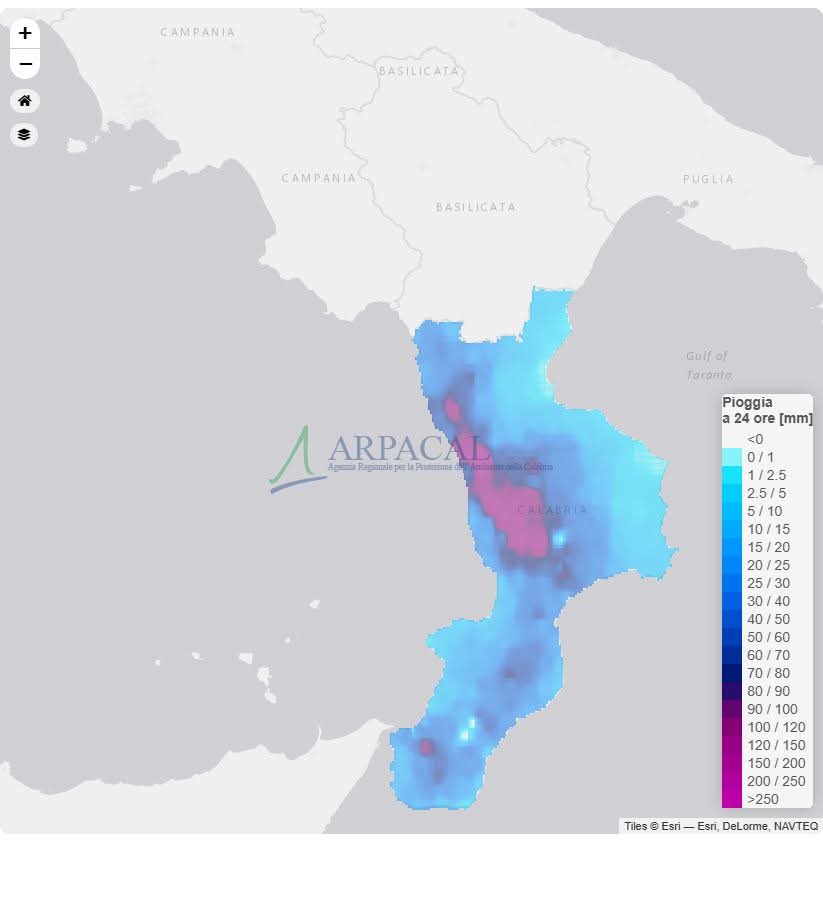Viewport: 823px width, 920px height.
Task: Zoom in on the rainfall map
Action: pos(25,33)
